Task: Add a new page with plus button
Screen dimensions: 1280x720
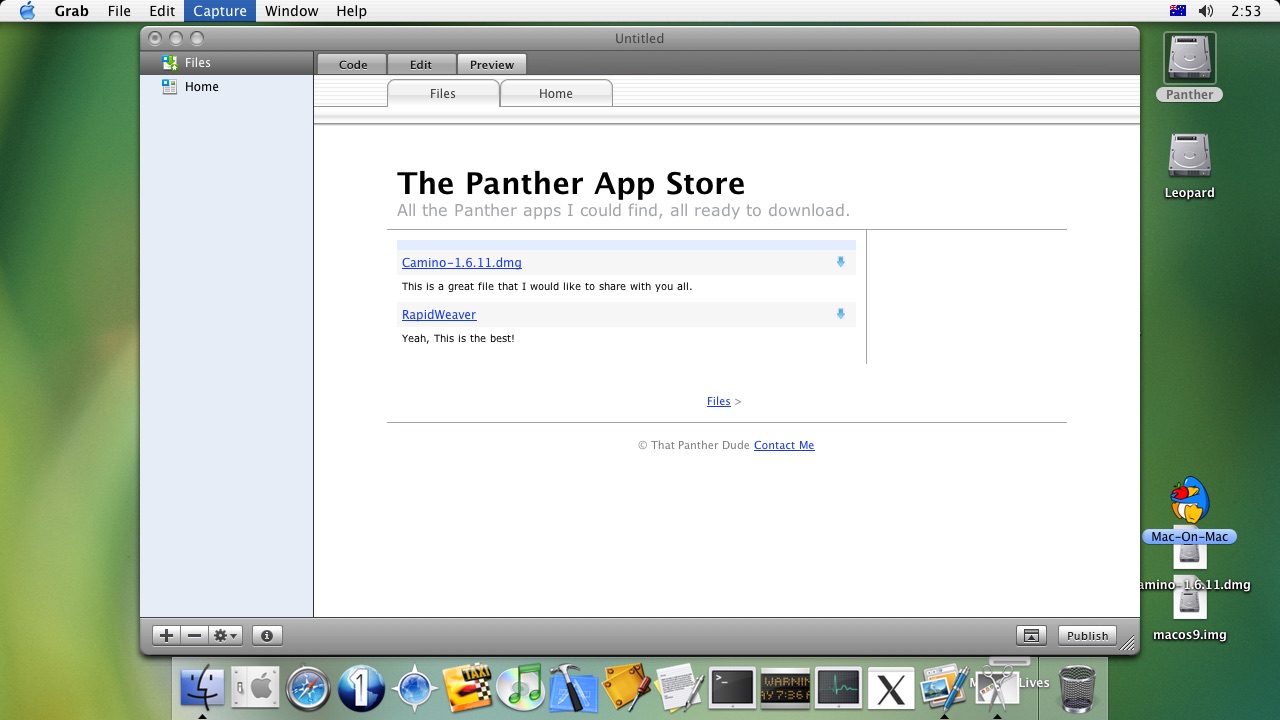Action: tap(166, 635)
